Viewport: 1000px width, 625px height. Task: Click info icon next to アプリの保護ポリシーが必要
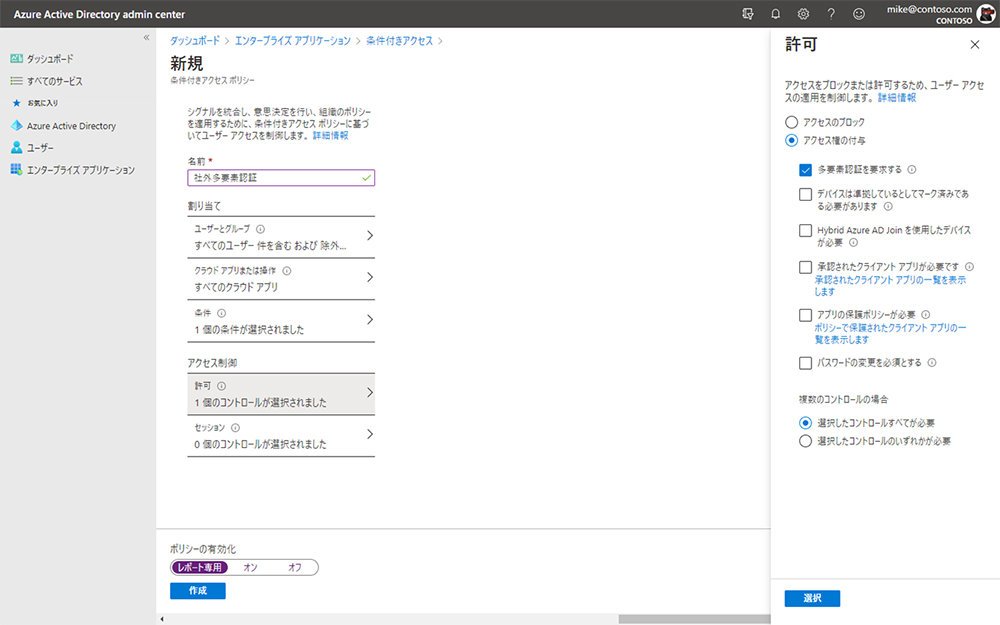(x=925, y=314)
